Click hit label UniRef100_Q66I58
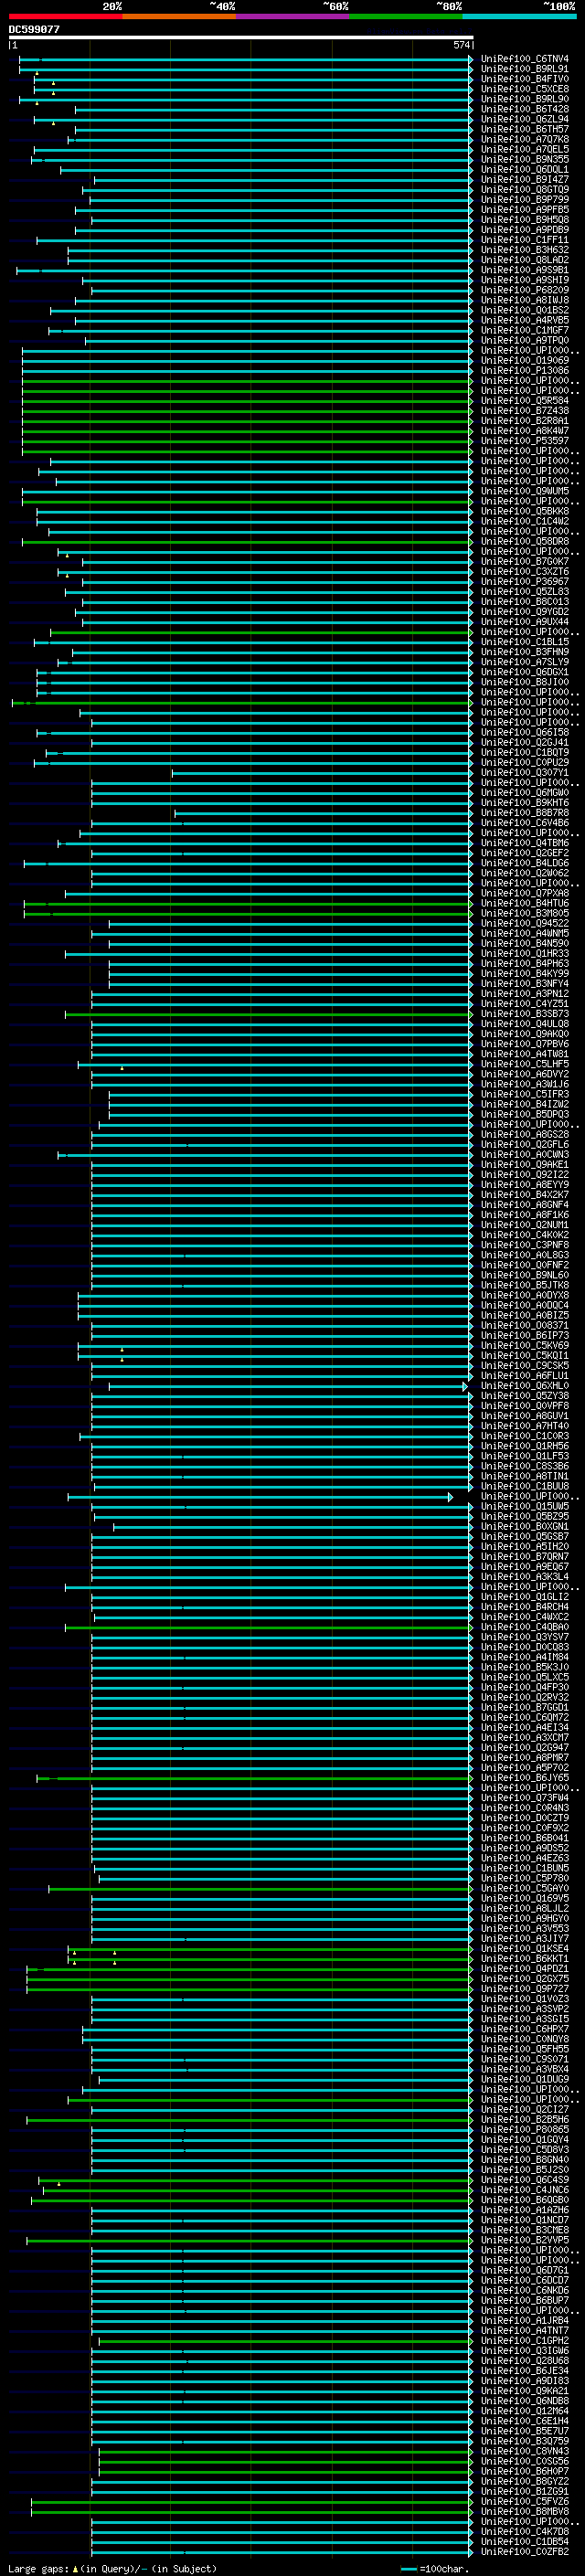The height and width of the screenshot is (2576, 585). pyautogui.click(x=525, y=733)
